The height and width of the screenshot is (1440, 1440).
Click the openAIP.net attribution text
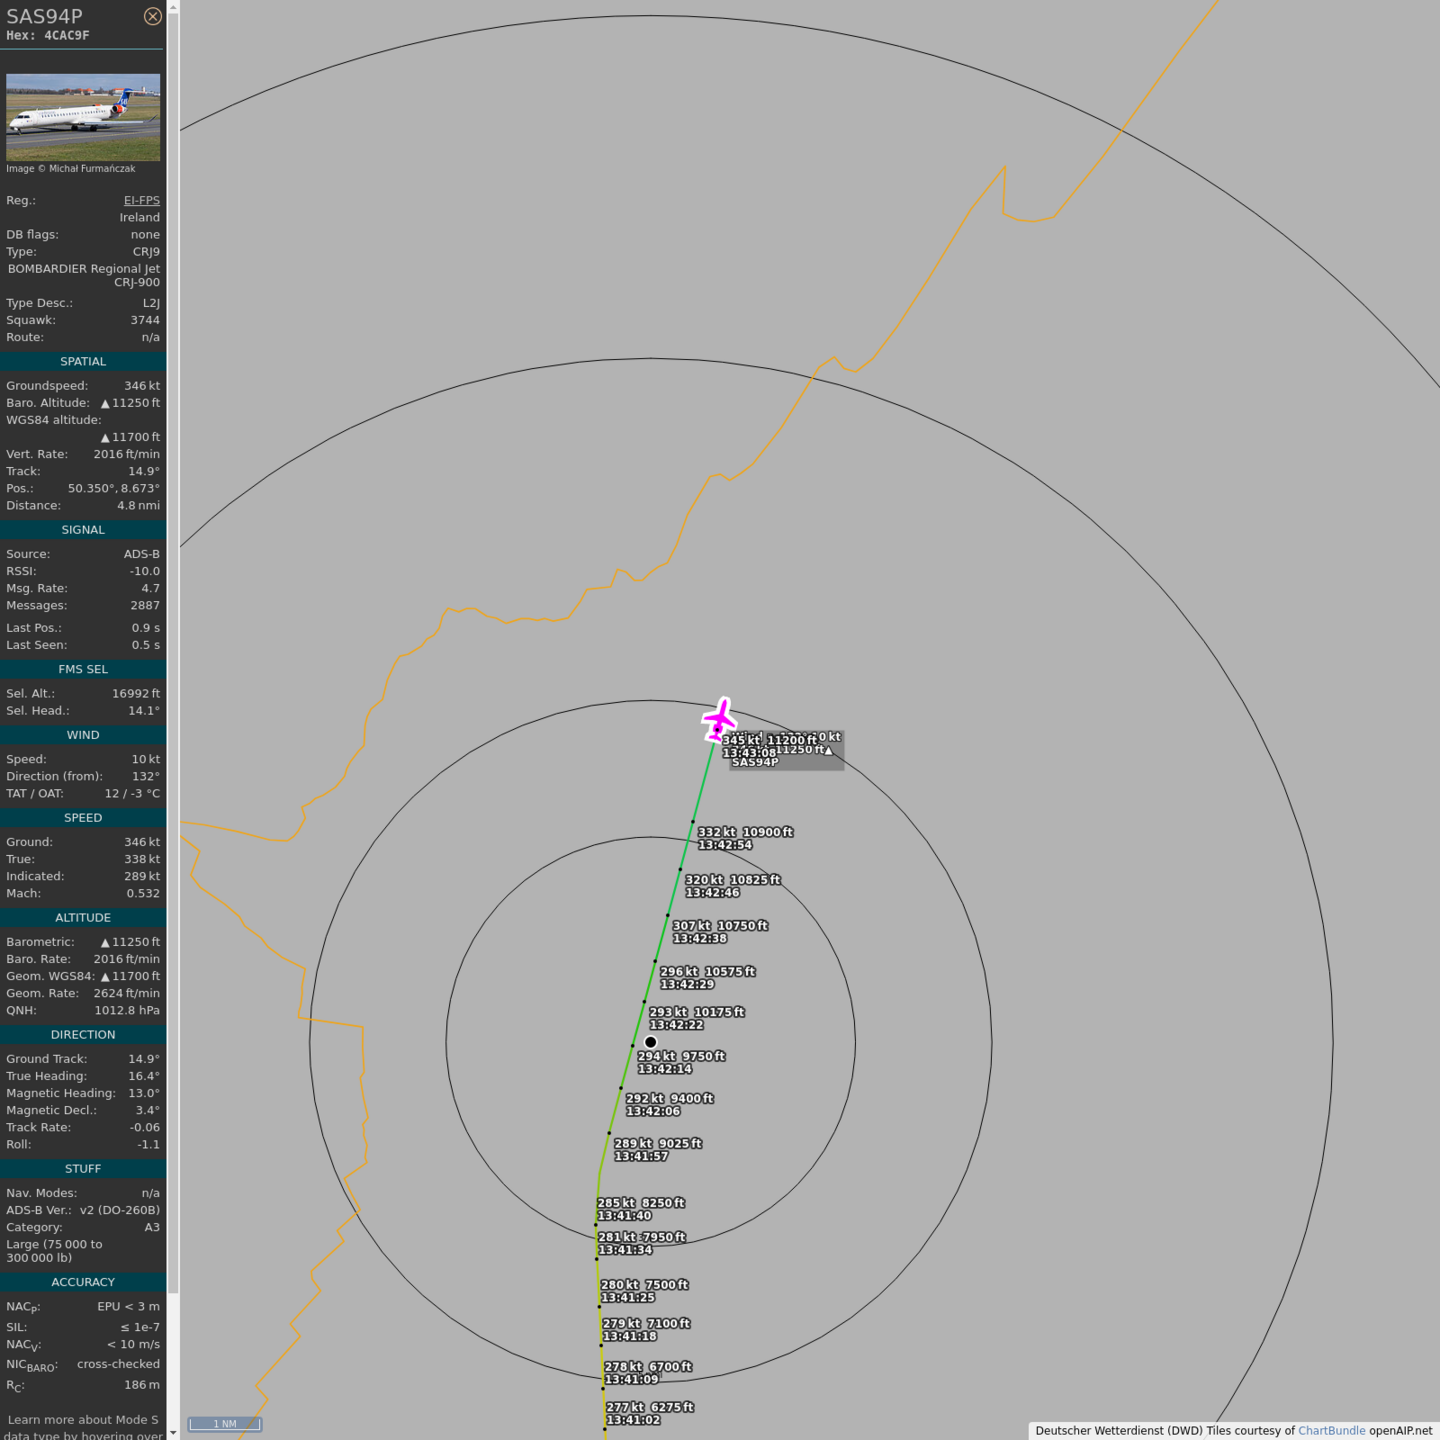click(x=1400, y=1430)
